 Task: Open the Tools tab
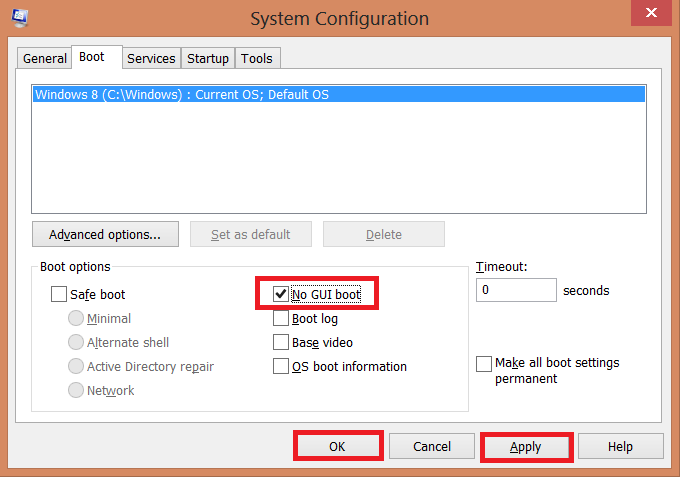click(256, 59)
